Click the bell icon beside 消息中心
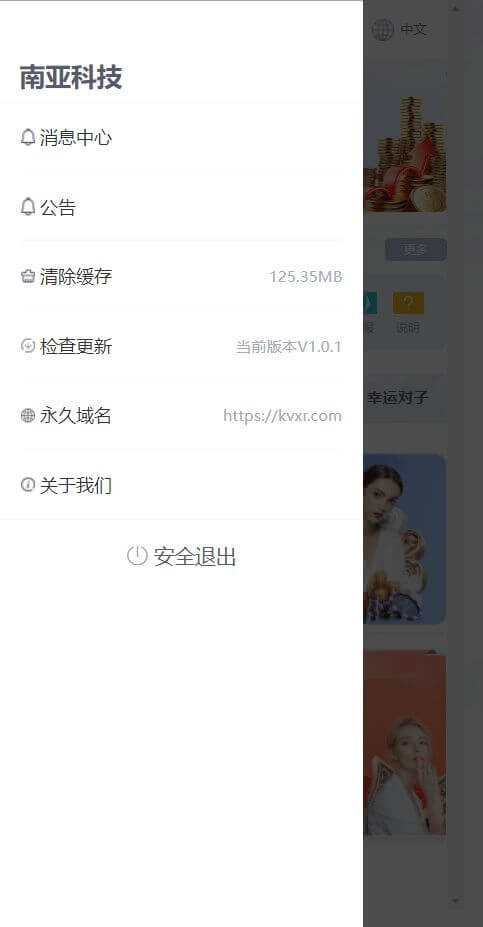Image resolution: width=483 pixels, height=927 pixels. pyautogui.click(x=28, y=138)
